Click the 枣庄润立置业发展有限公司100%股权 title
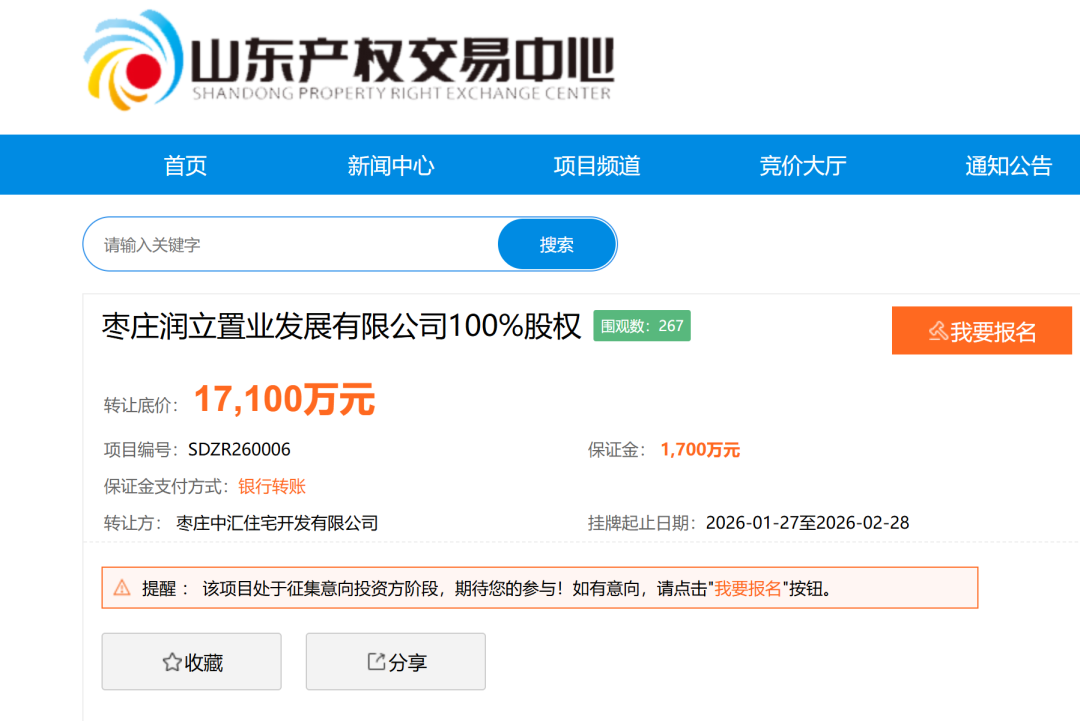 pyautogui.click(x=341, y=327)
